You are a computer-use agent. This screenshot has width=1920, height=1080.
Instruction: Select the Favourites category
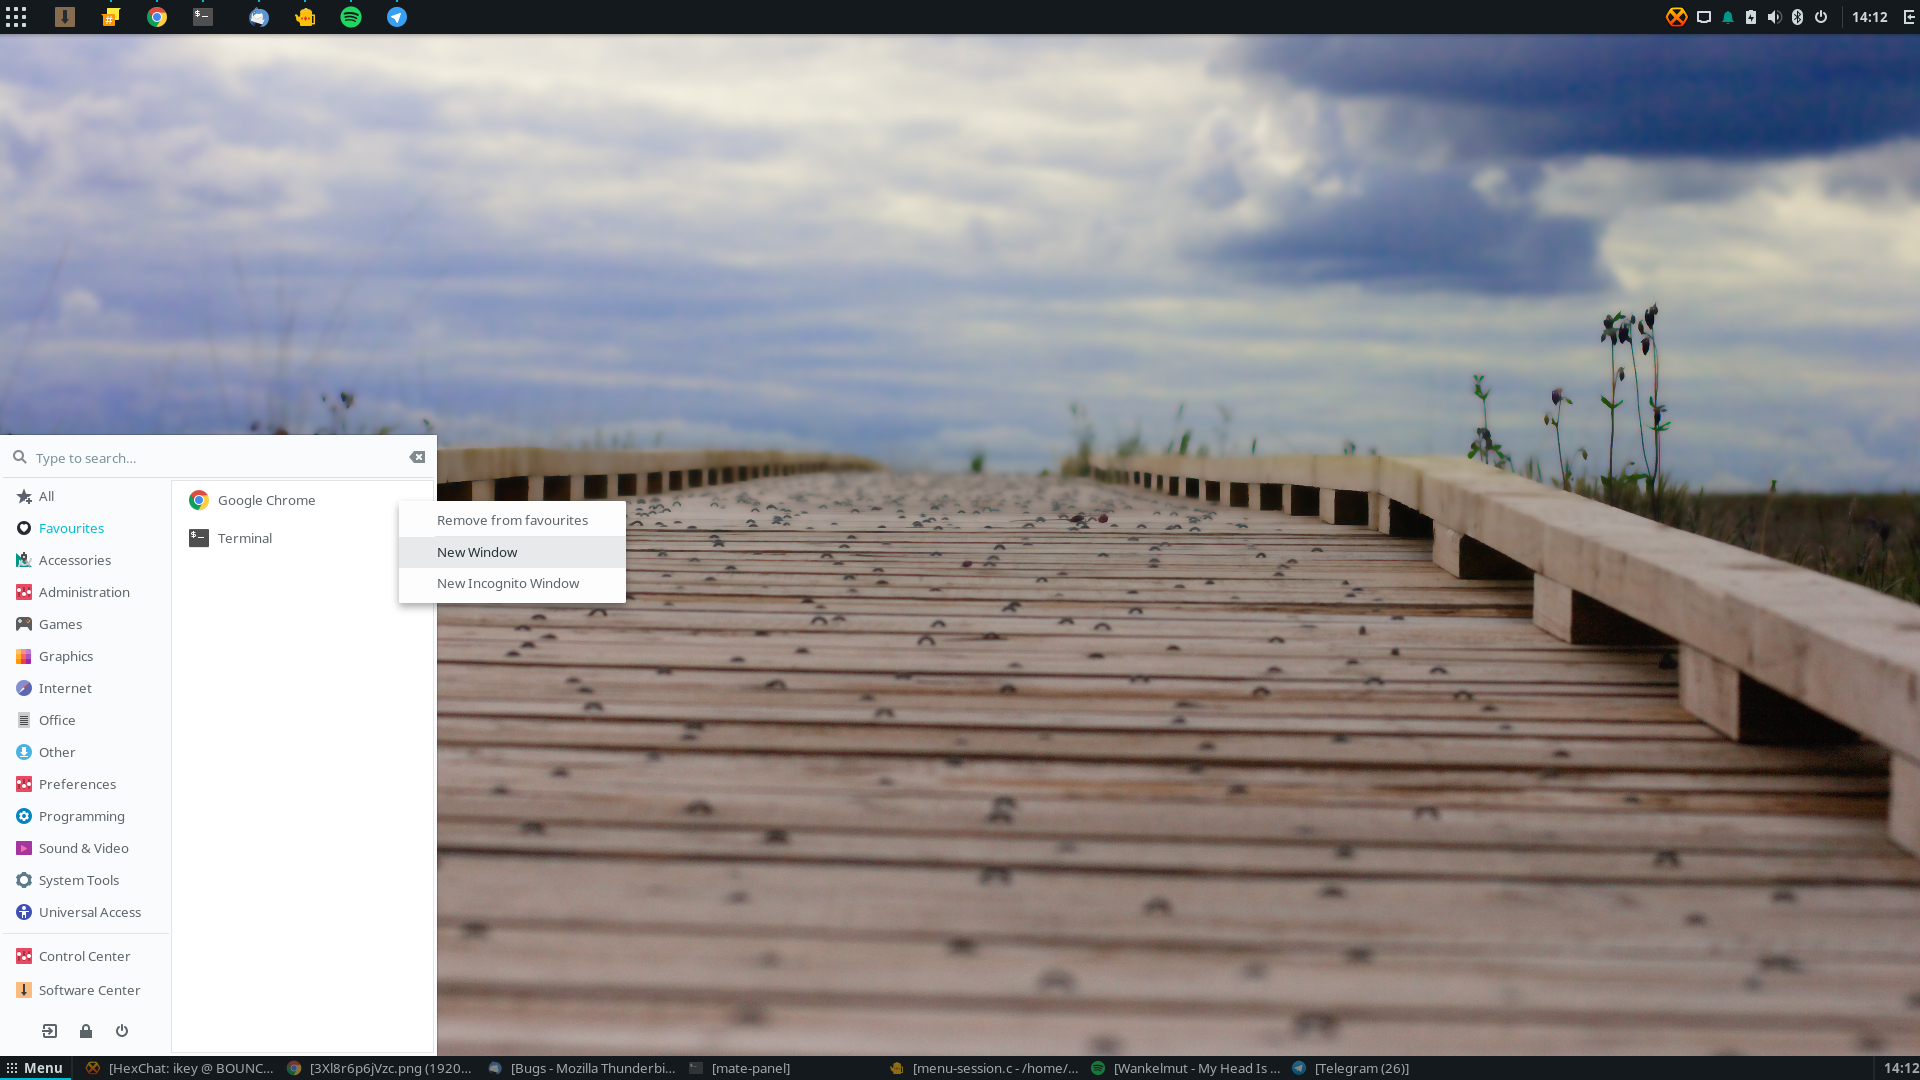86,528
